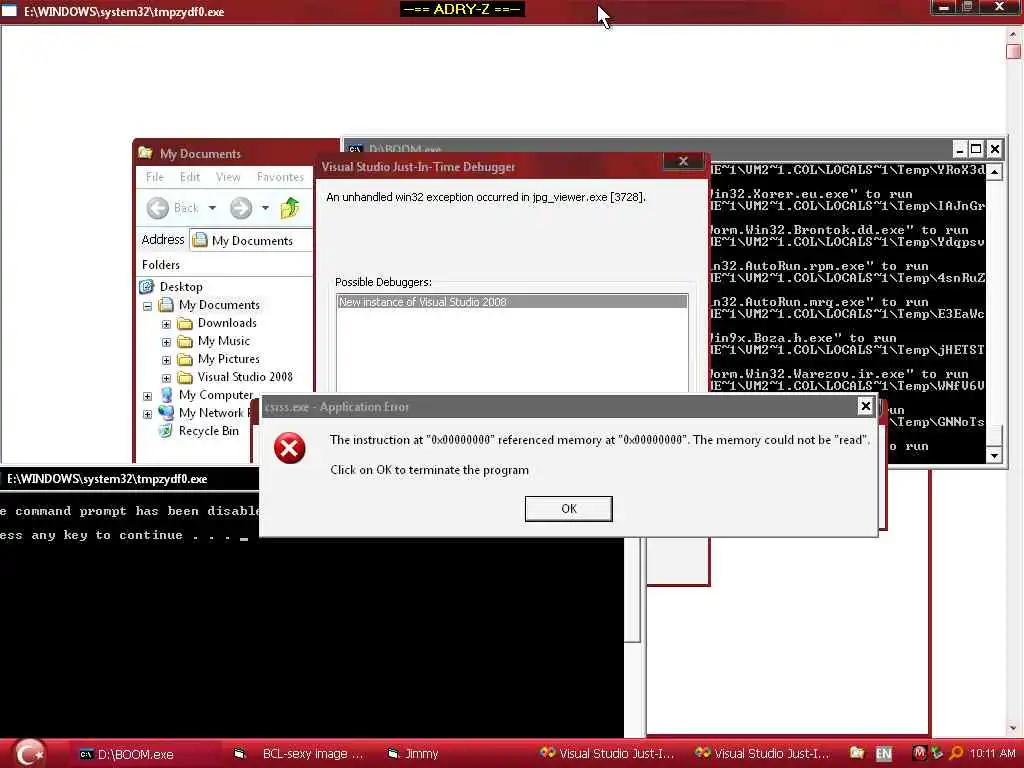Select New instance of Visual Studio 2008
Viewport: 1024px width, 768px height.
[512, 302]
